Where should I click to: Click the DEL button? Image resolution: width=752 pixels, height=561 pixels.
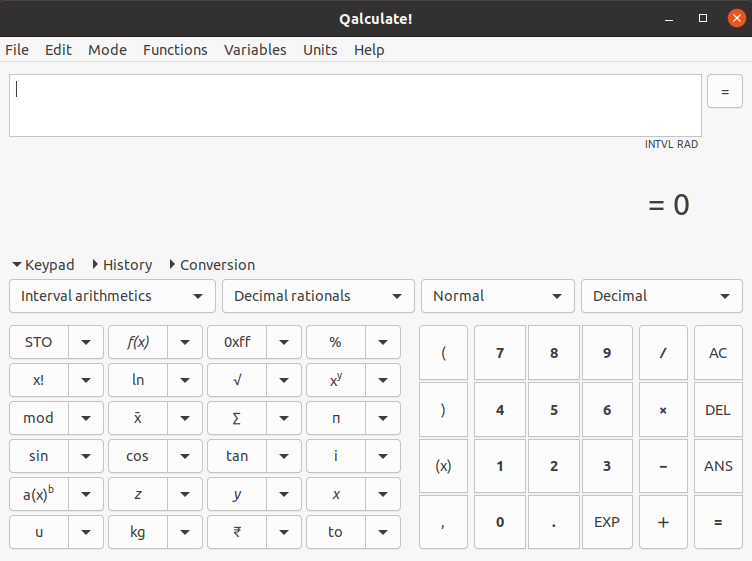click(x=717, y=410)
